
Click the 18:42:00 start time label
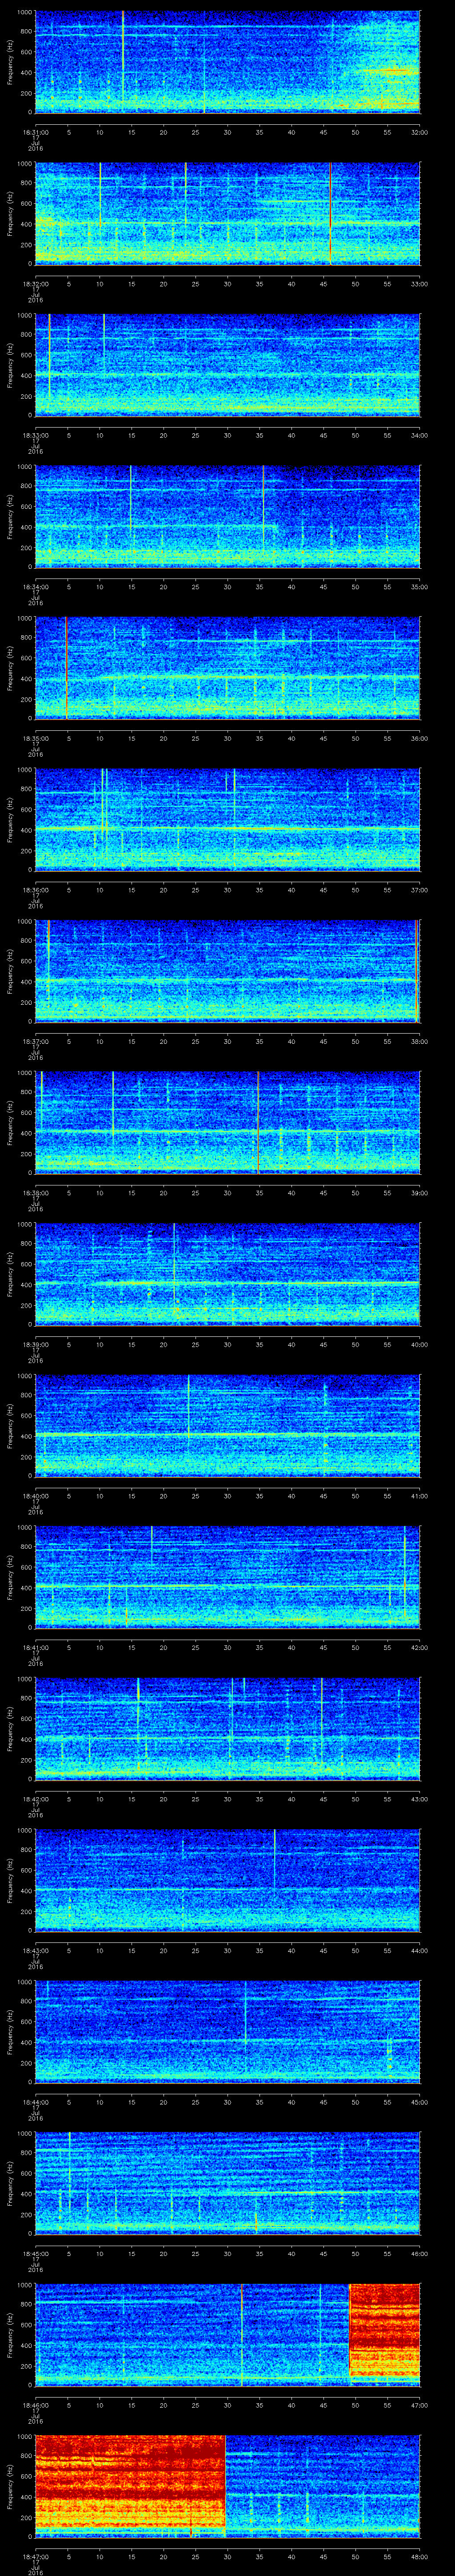[x=36, y=1799]
